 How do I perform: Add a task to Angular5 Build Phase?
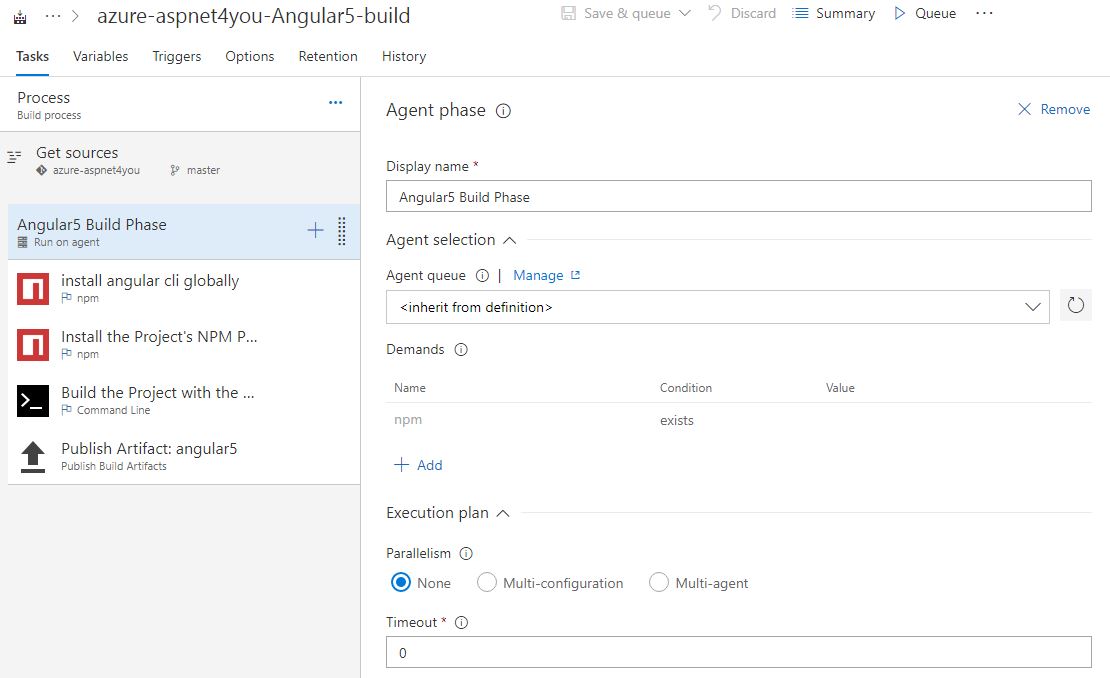(x=315, y=230)
